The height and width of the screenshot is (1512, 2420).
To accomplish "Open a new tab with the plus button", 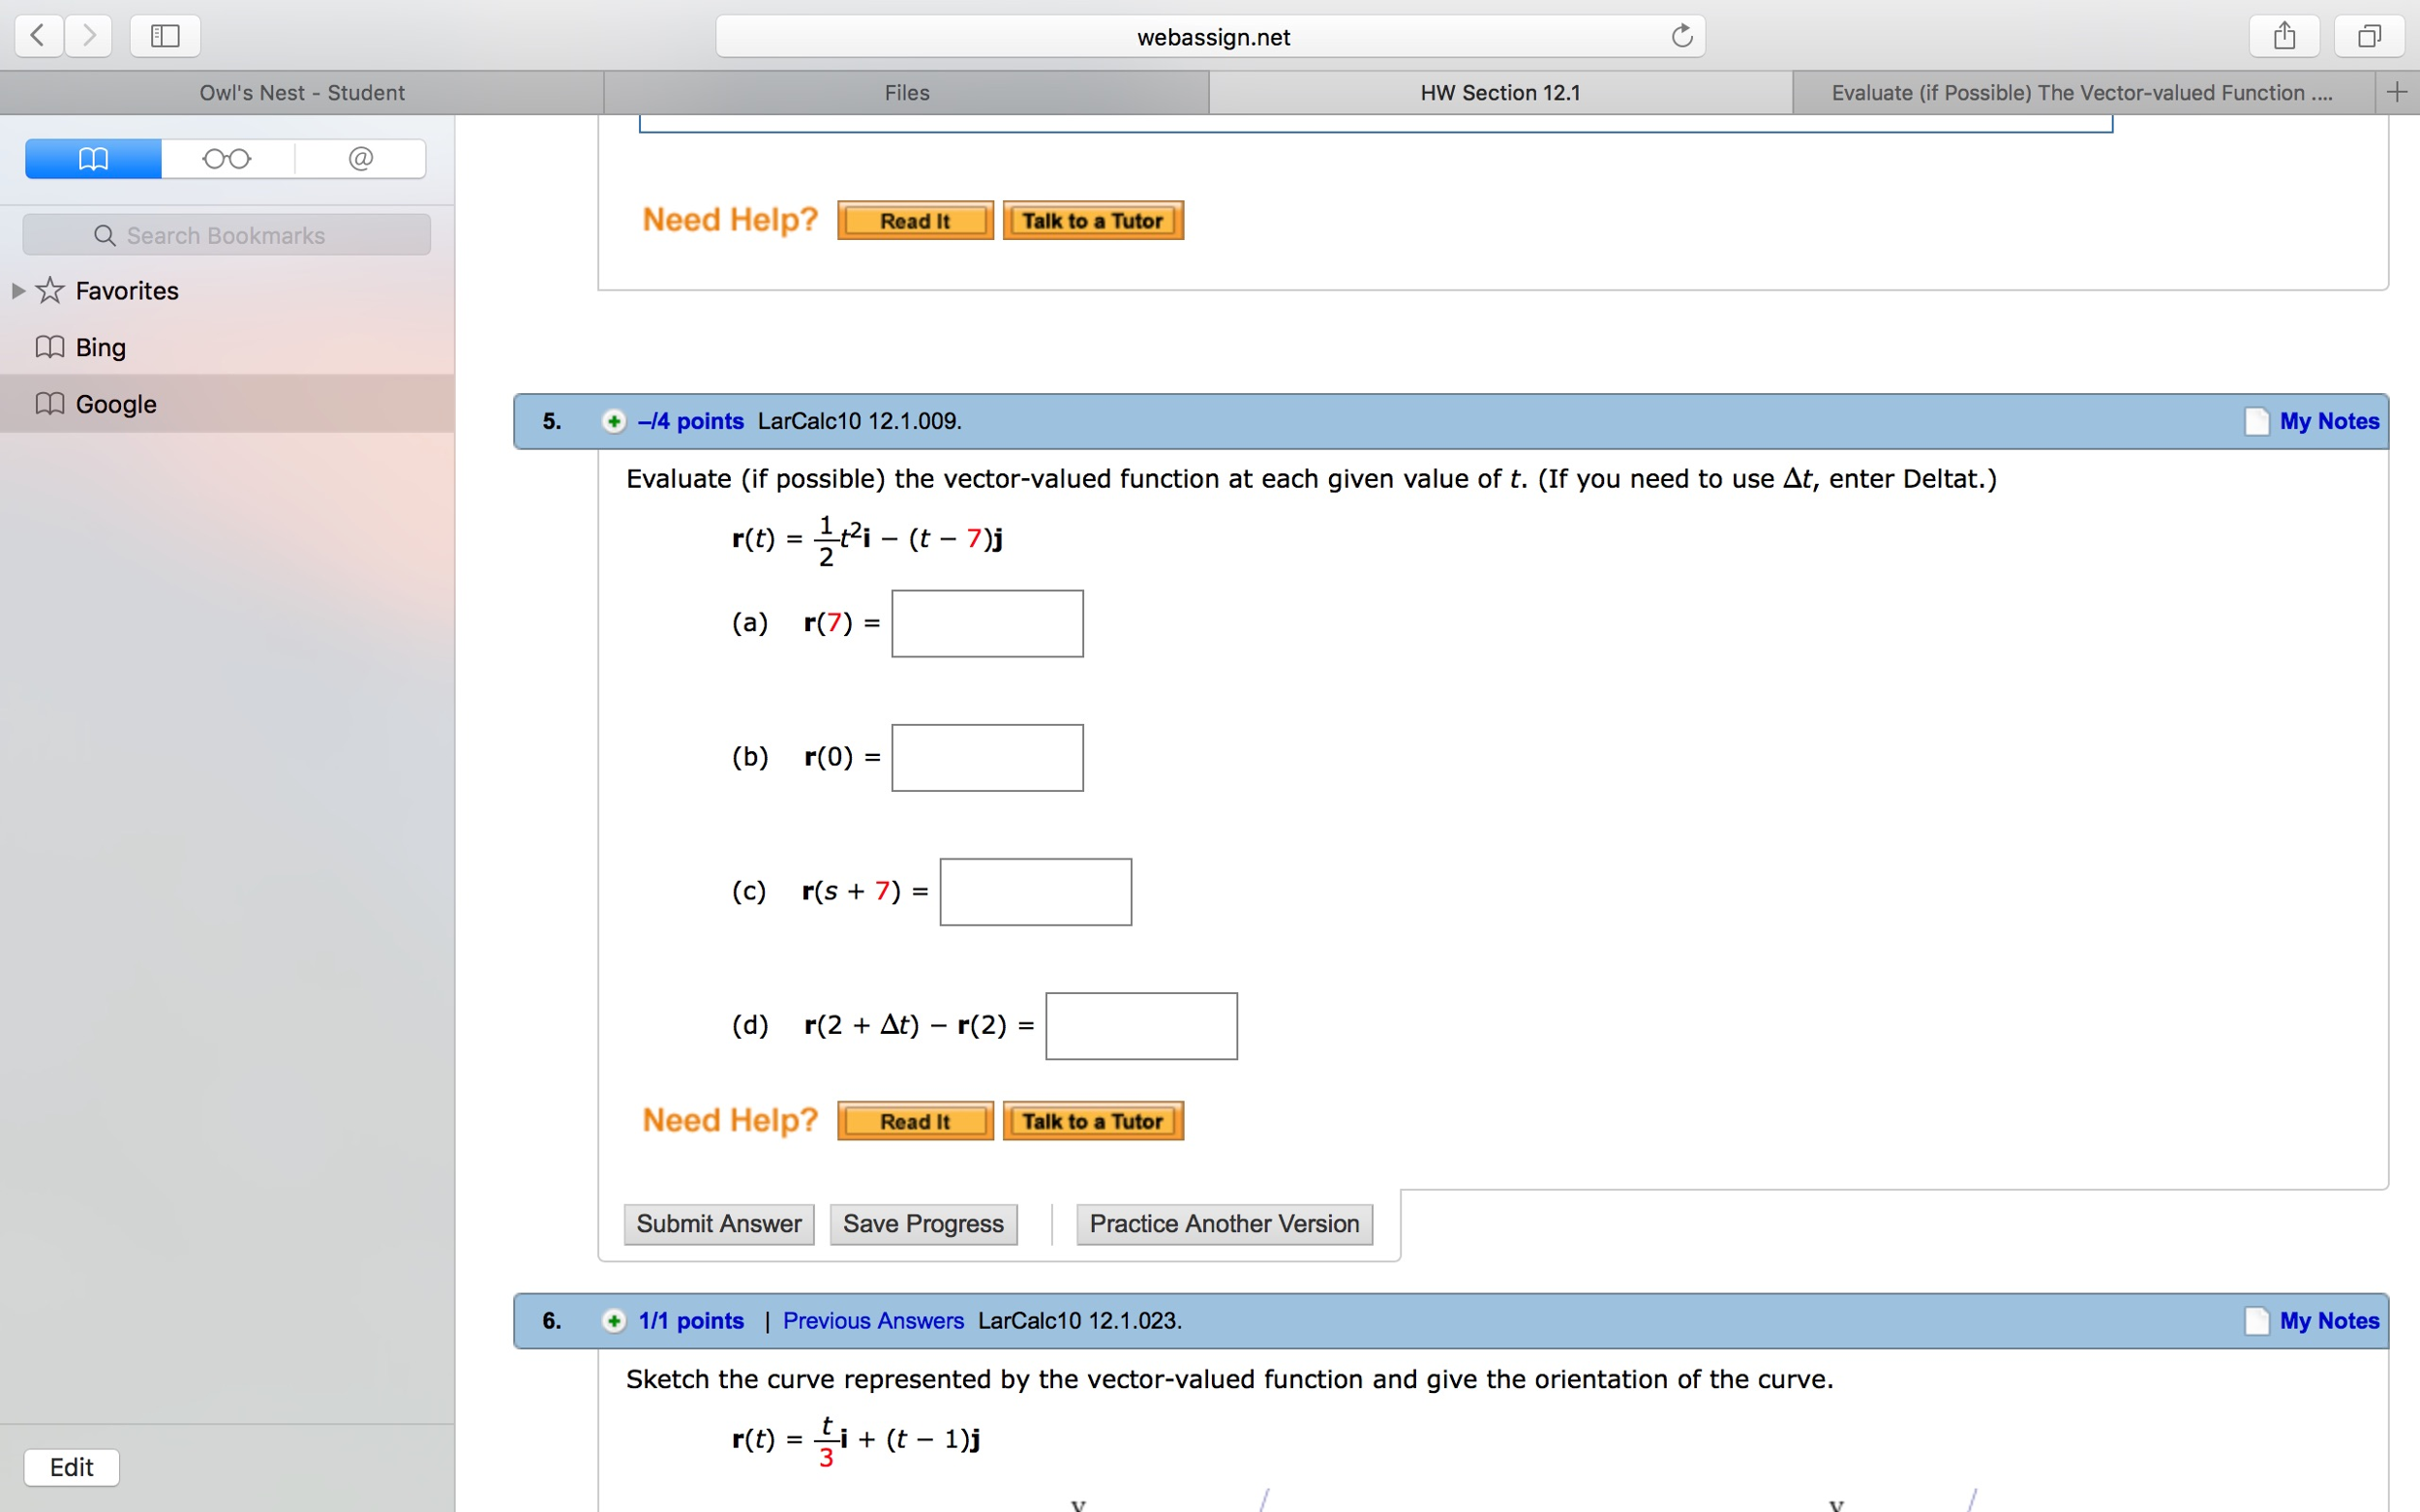I will tap(2398, 92).
